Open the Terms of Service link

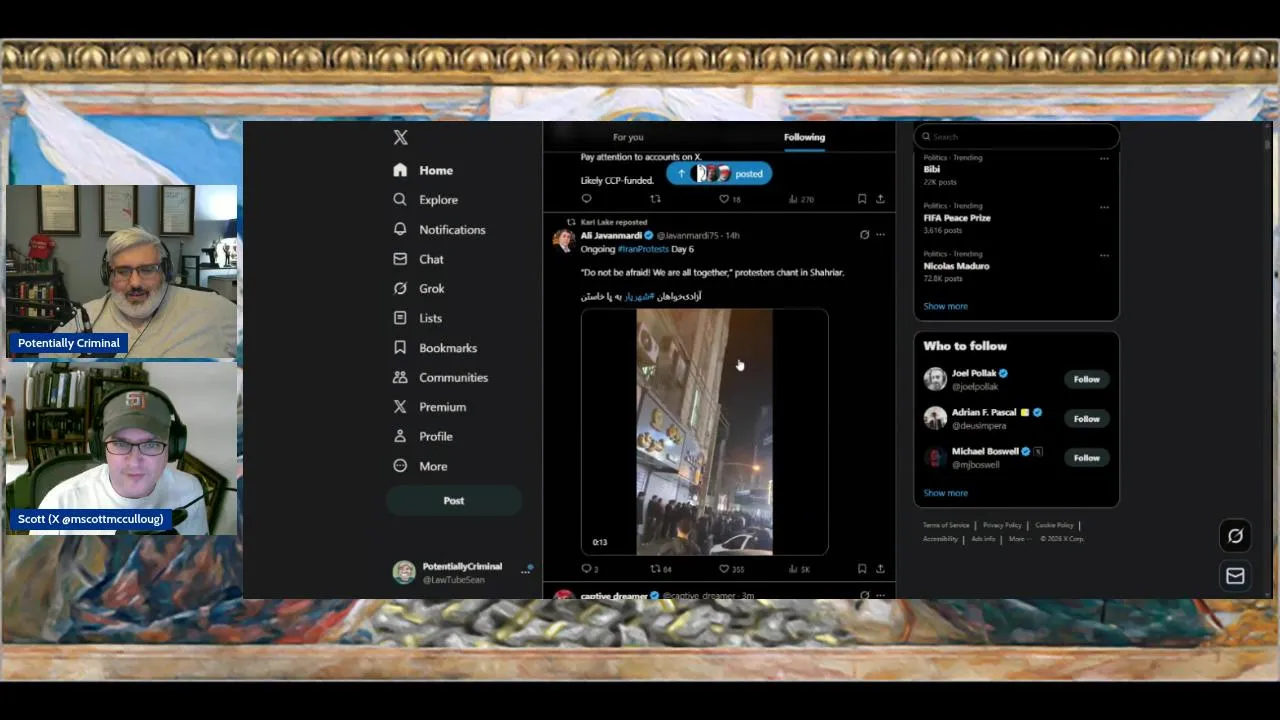coord(946,525)
